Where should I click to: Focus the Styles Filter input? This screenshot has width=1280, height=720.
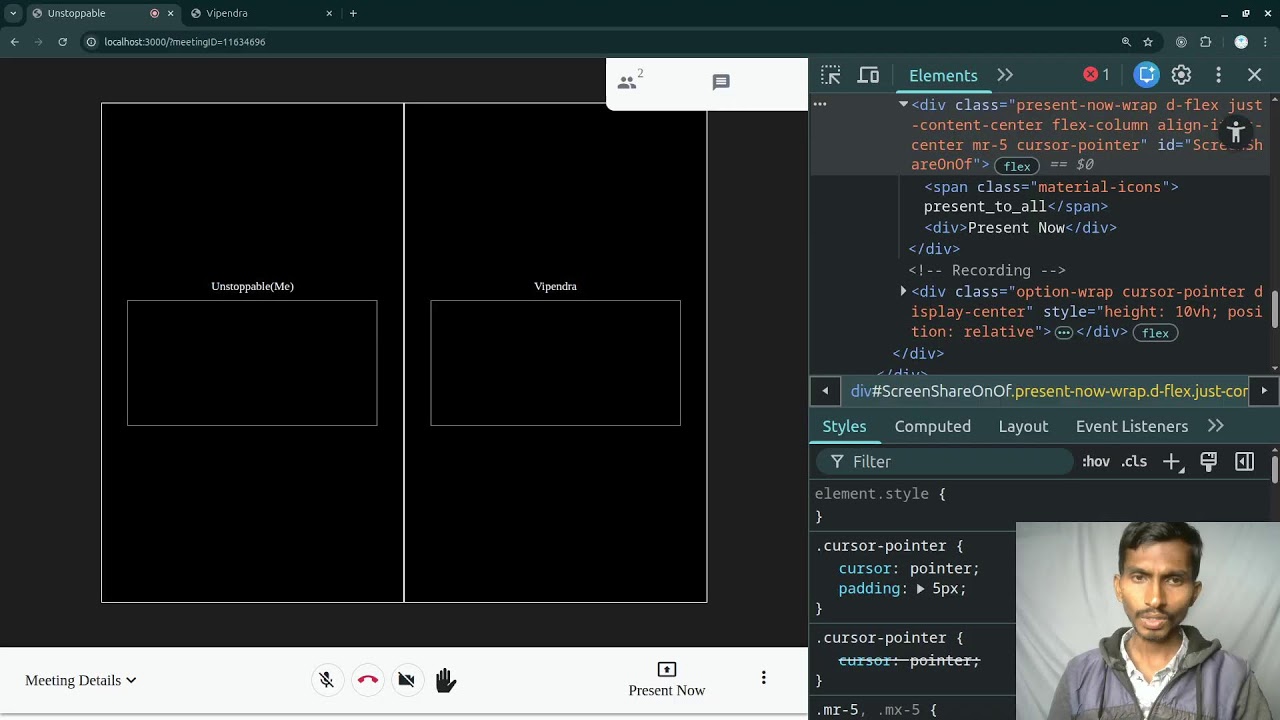[945, 462]
